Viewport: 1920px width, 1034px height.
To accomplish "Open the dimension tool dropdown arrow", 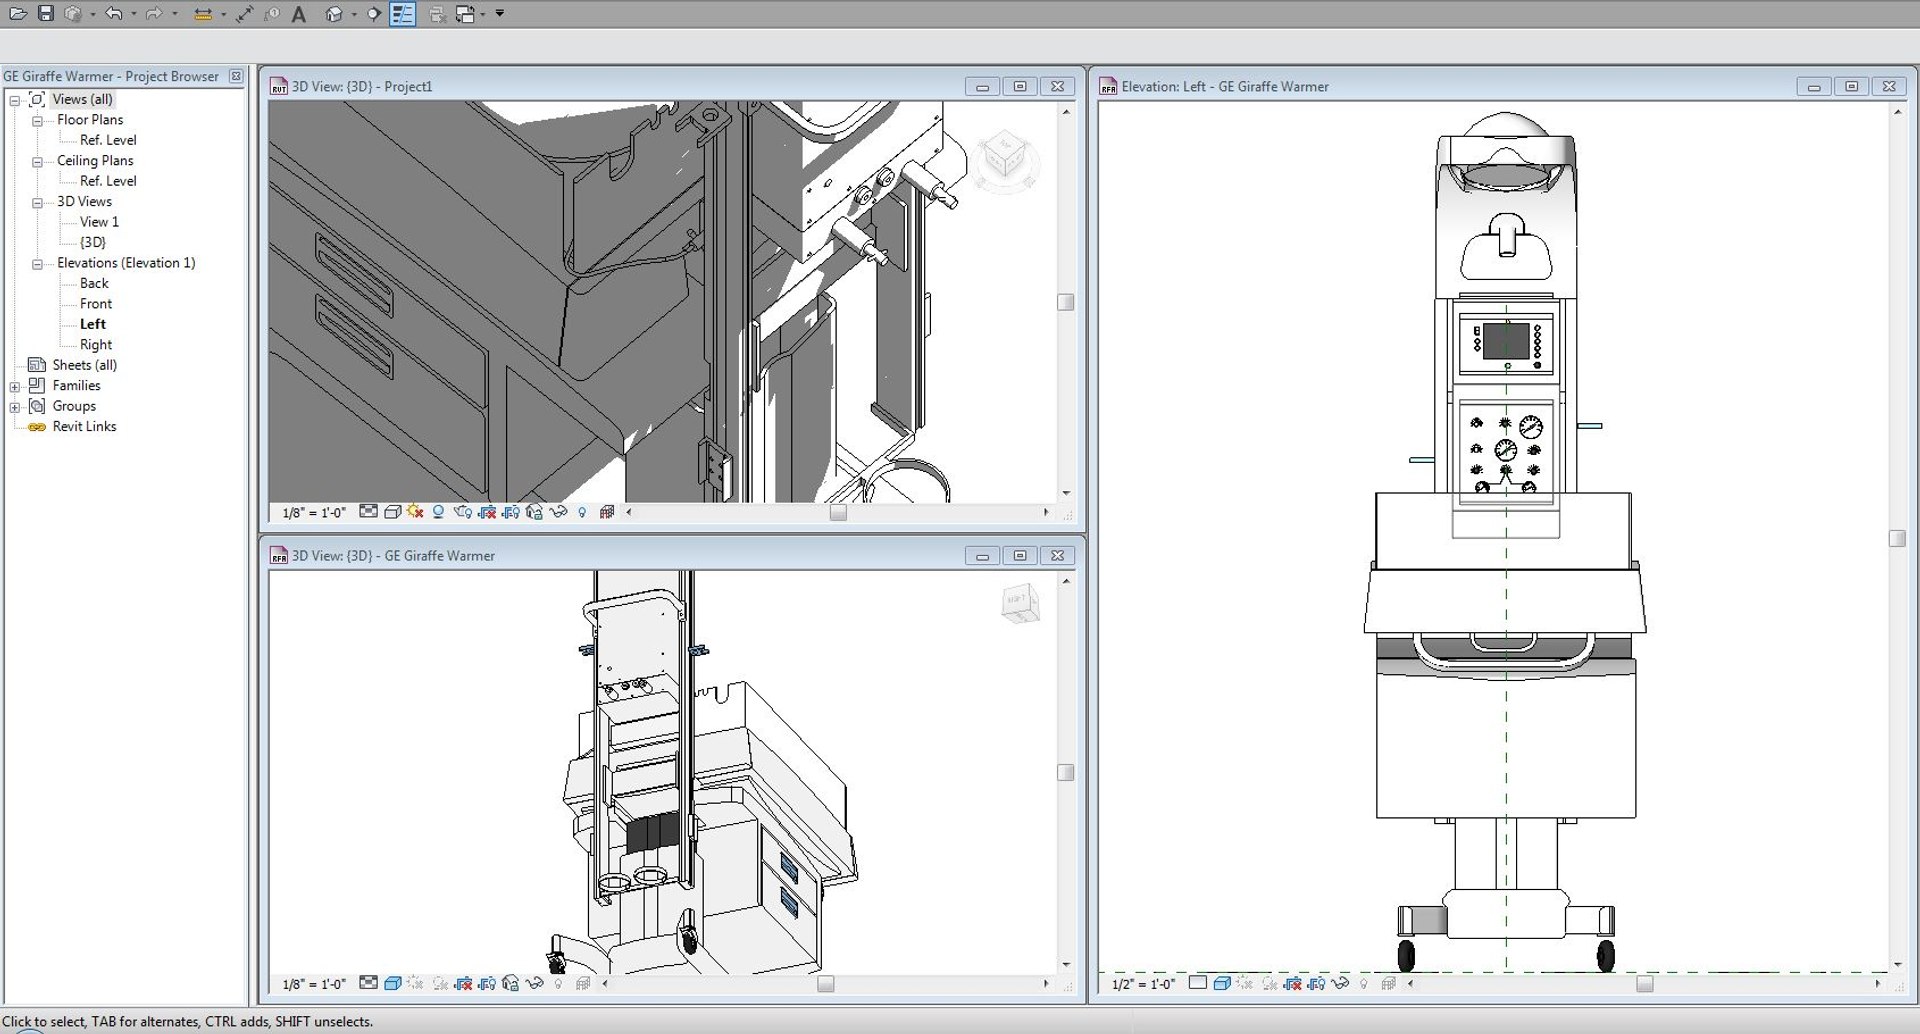I will [x=222, y=14].
